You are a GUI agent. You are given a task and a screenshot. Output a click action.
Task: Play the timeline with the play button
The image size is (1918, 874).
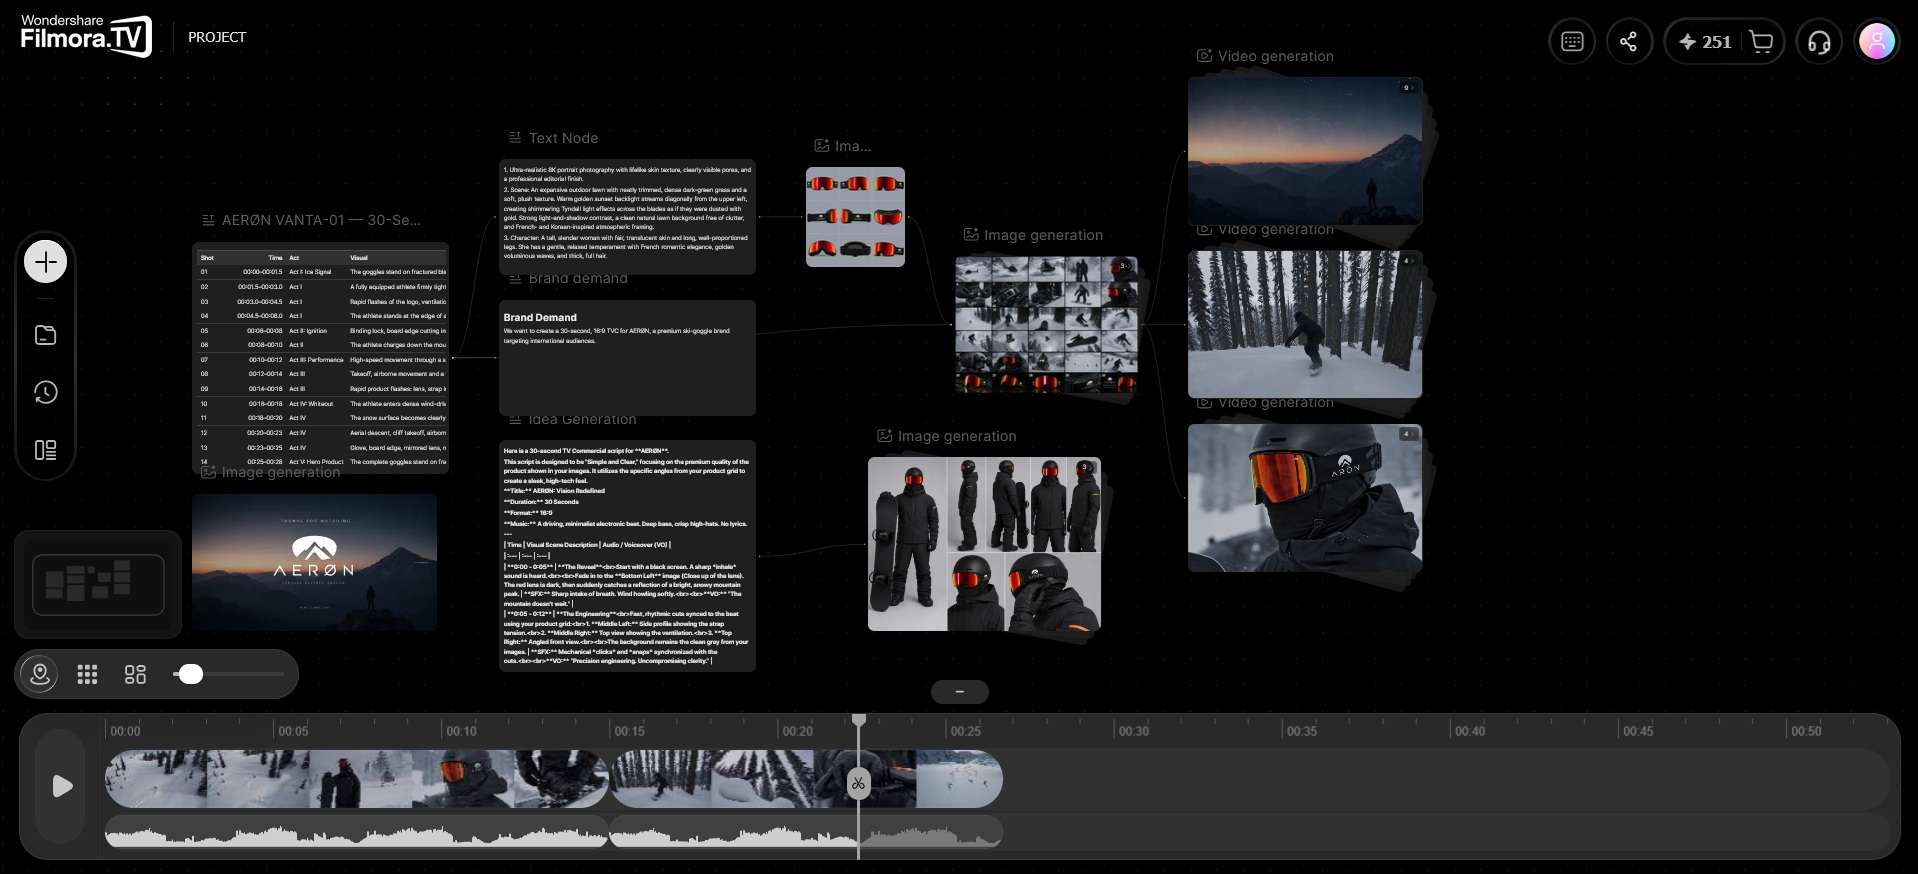pos(62,786)
